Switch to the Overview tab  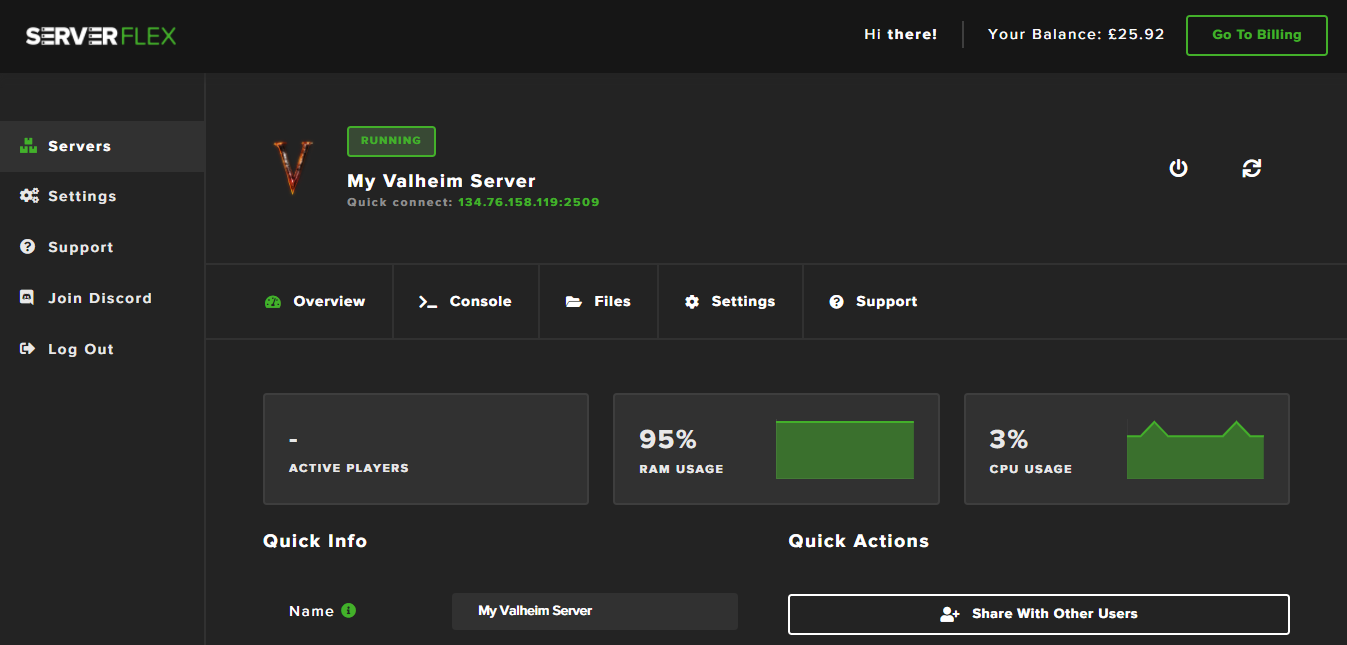pos(315,301)
